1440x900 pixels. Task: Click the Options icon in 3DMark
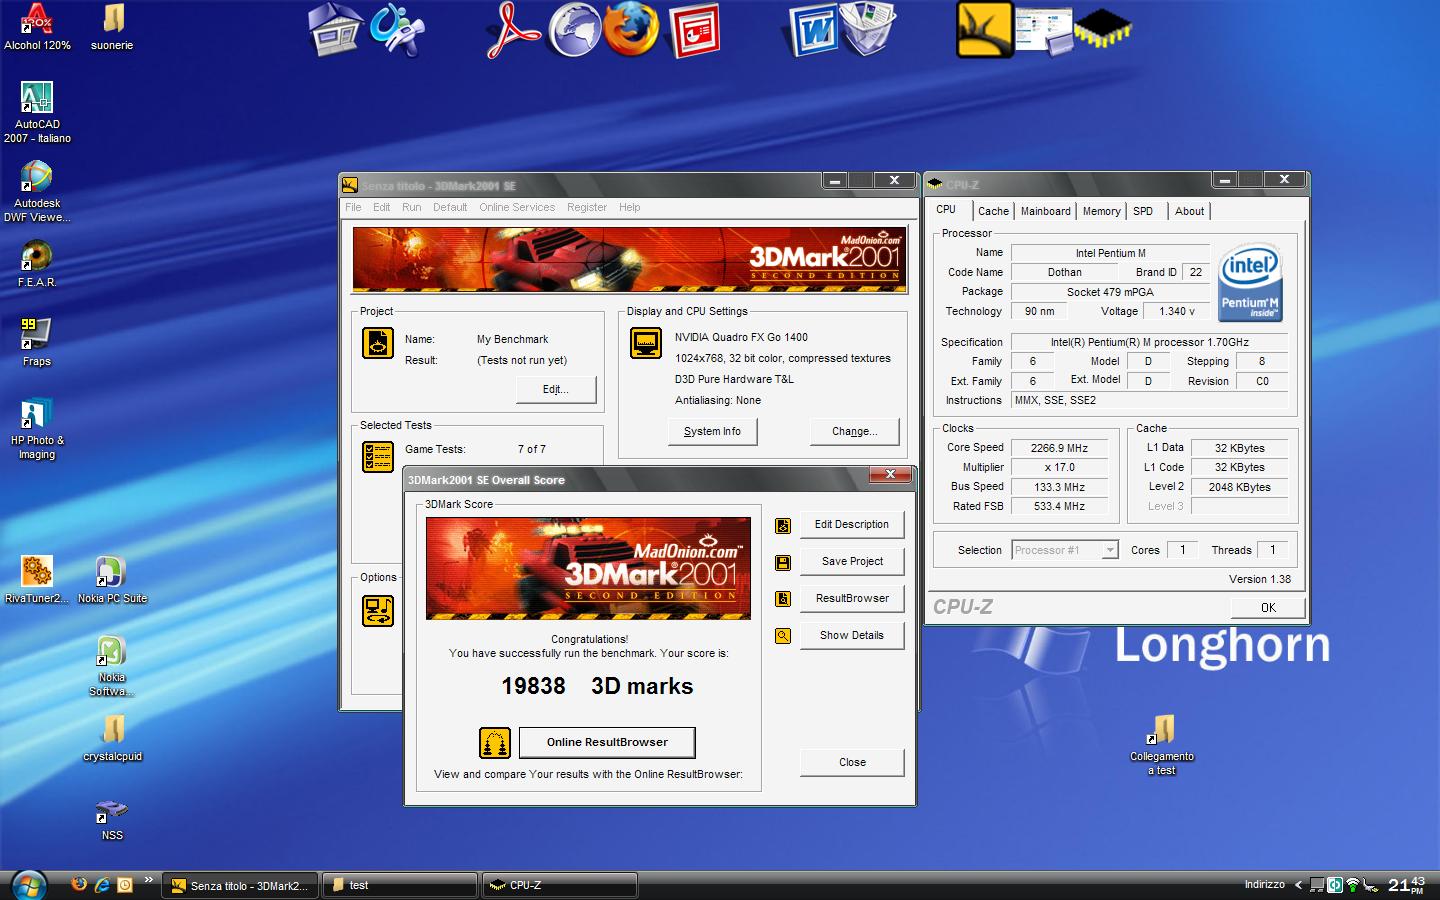coord(378,611)
